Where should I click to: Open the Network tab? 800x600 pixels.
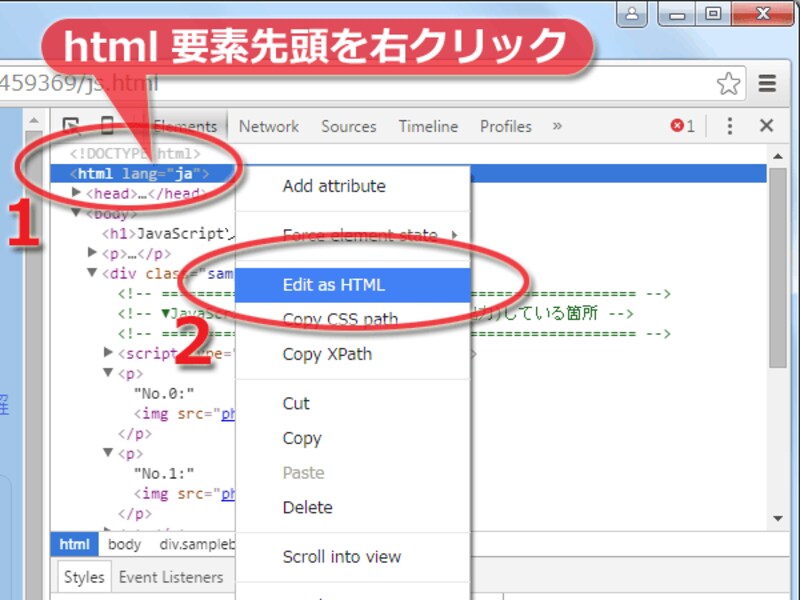point(269,126)
